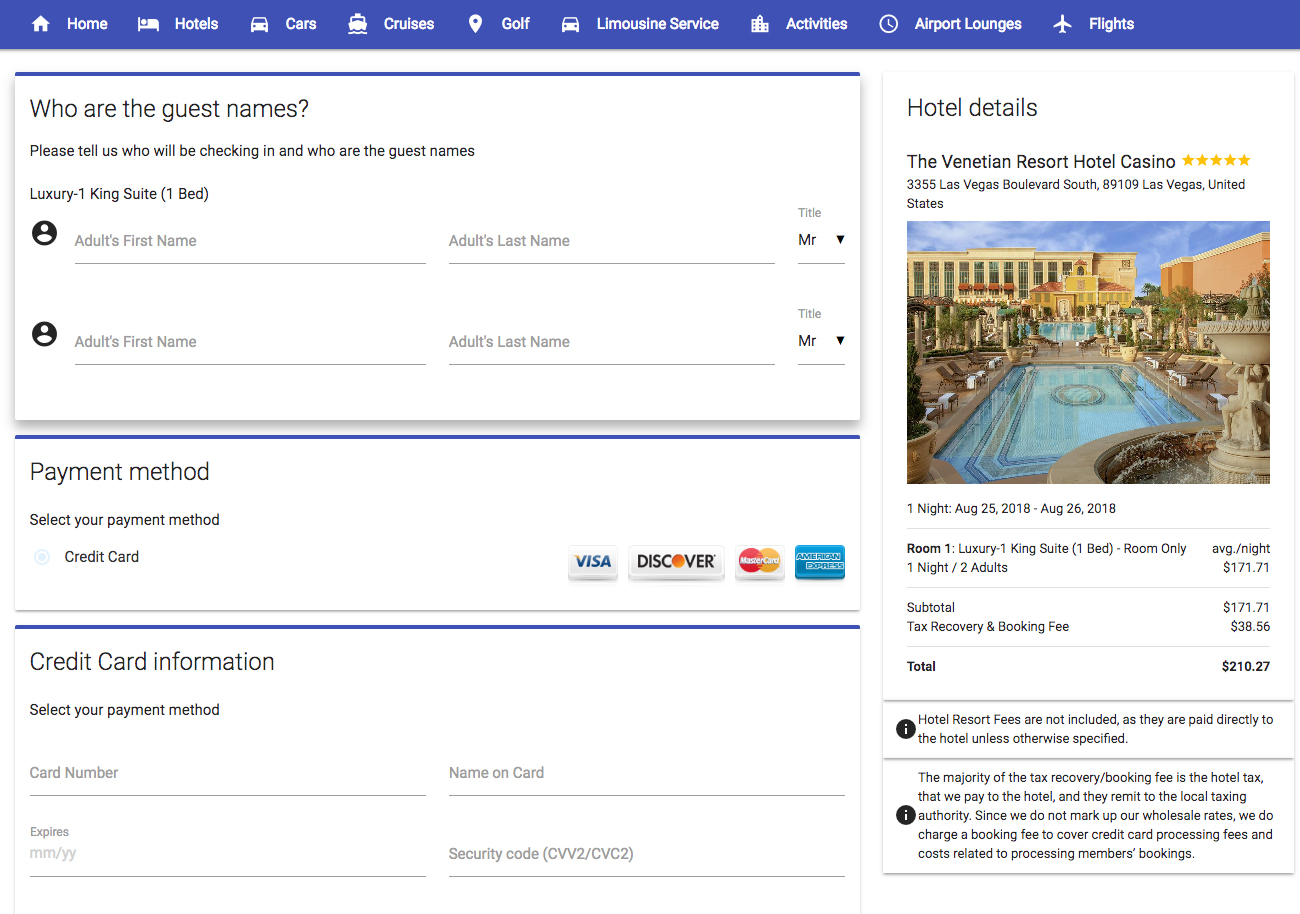
Task: Focus second guest's Adult's First Name field
Action: pyautogui.click(x=250, y=342)
